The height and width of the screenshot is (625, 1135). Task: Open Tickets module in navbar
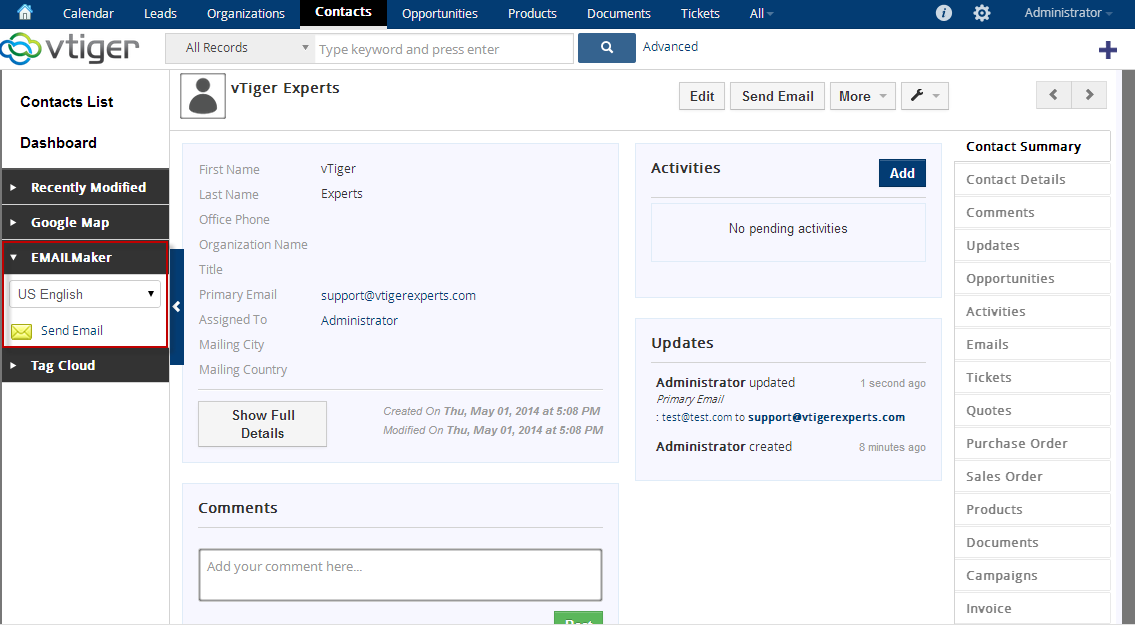pos(700,13)
